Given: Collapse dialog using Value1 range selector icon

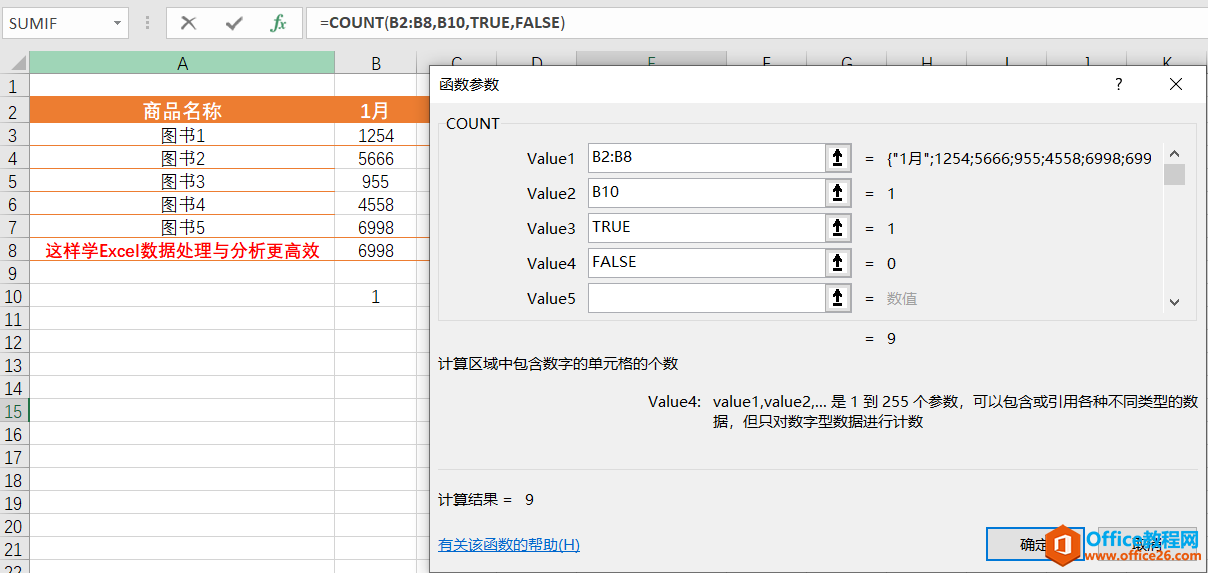Looking at the screenshot, I should coord(837,158).
